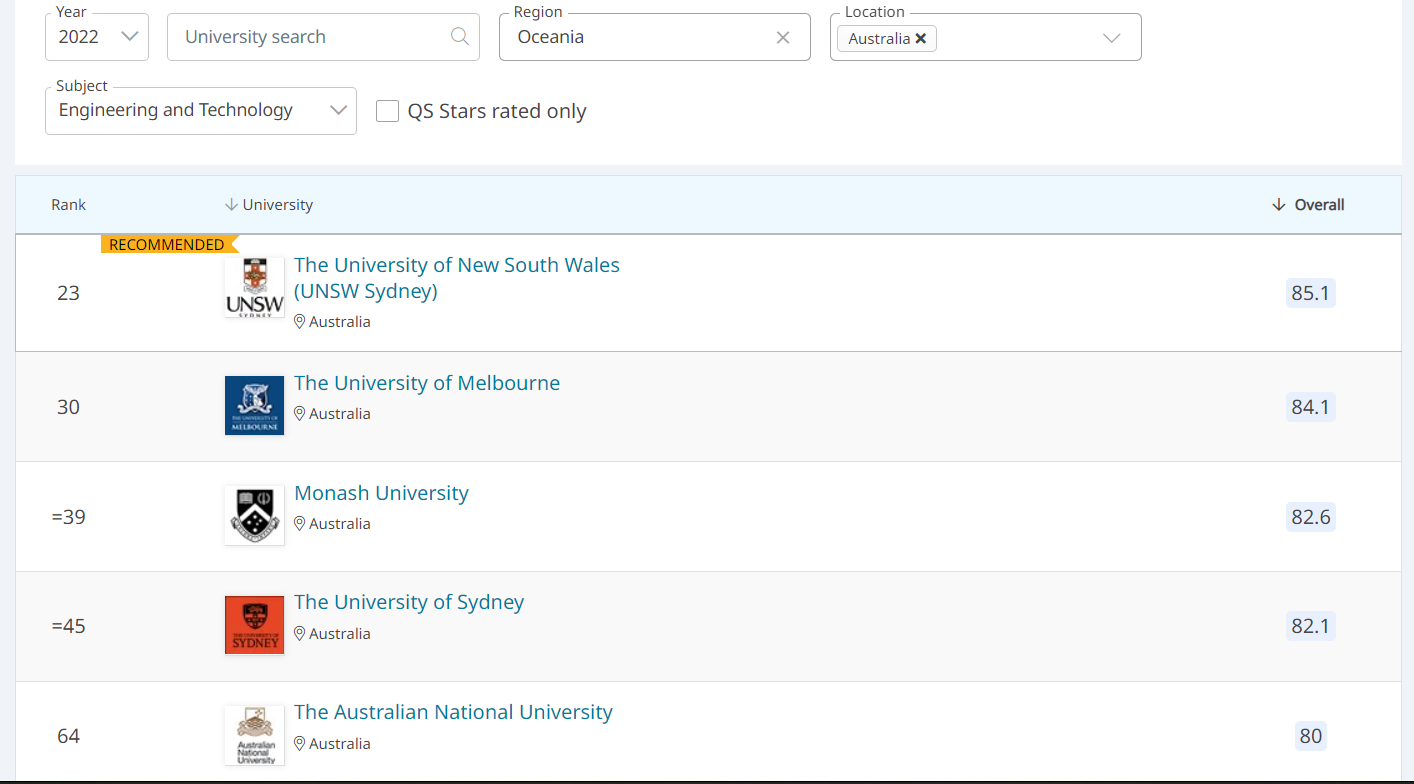This screenshot has height=784, width=1414.
Task: Sort rankings by Overall score
Action: coord(1308,205)
